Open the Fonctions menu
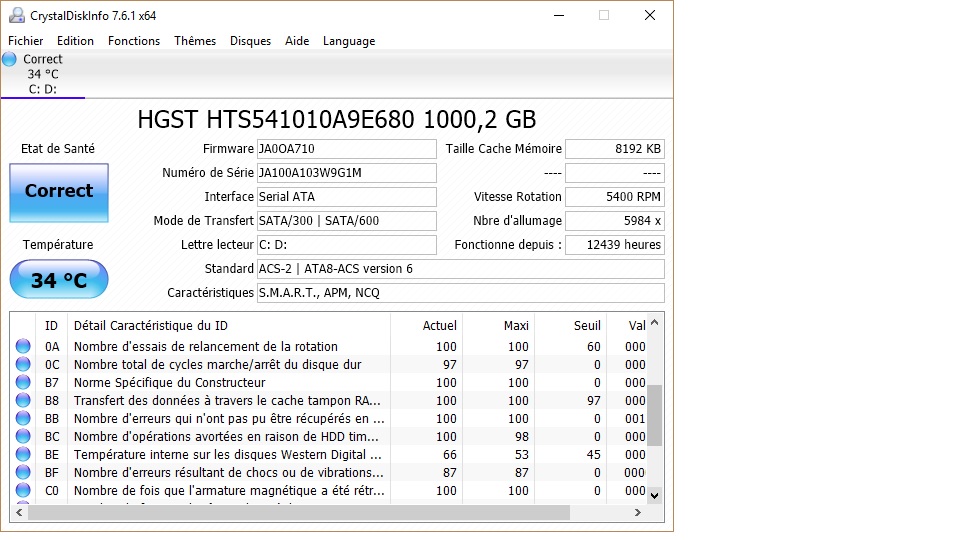This screenshot has width=960, height=540. coord(133,41)
